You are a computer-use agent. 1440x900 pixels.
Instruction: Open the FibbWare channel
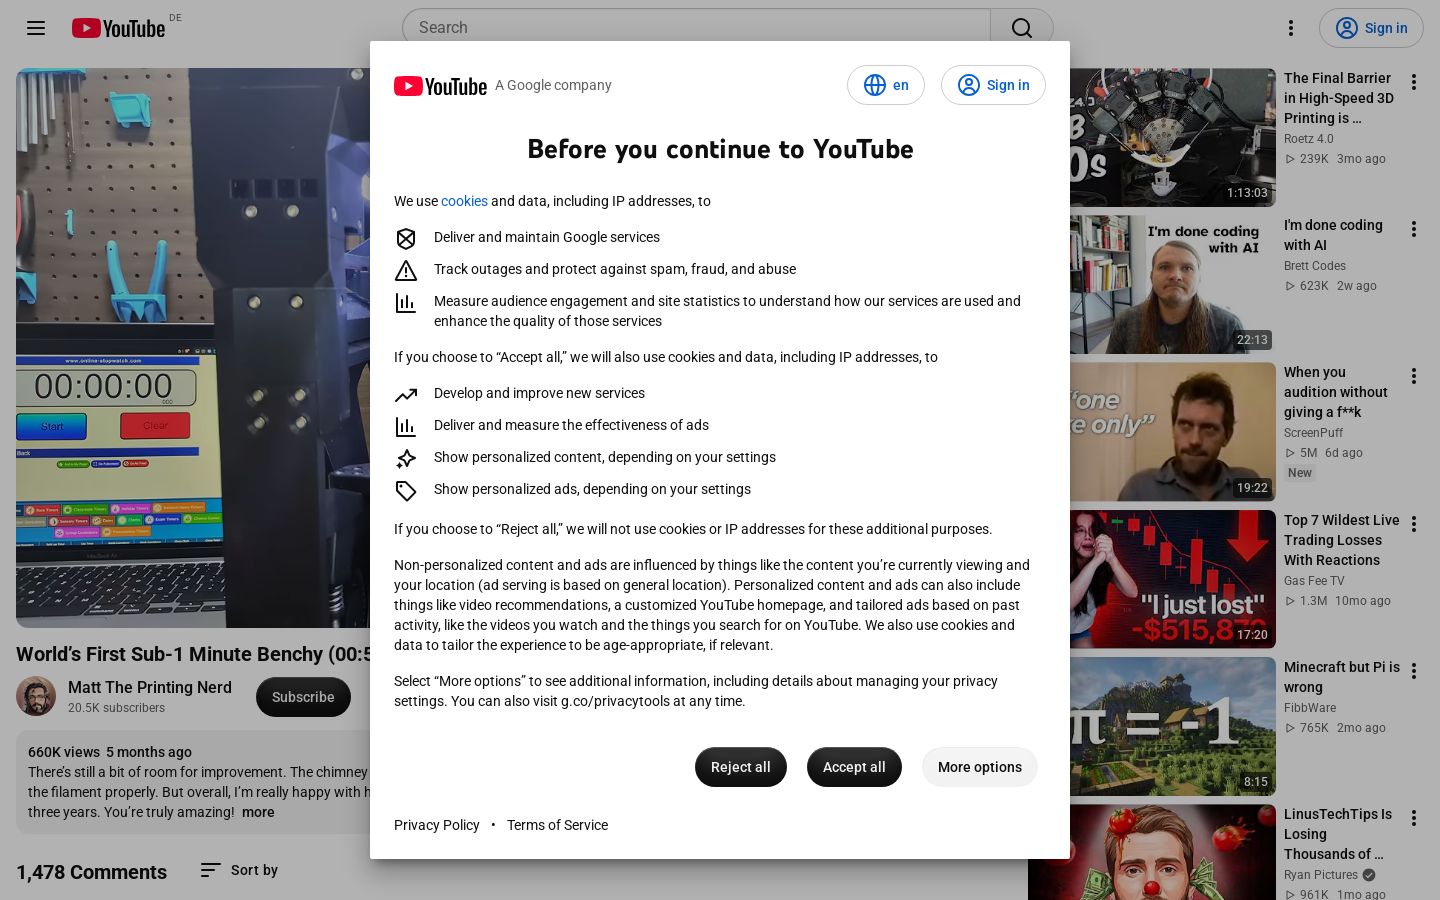pyautogui.click(x=1310, y=708)
